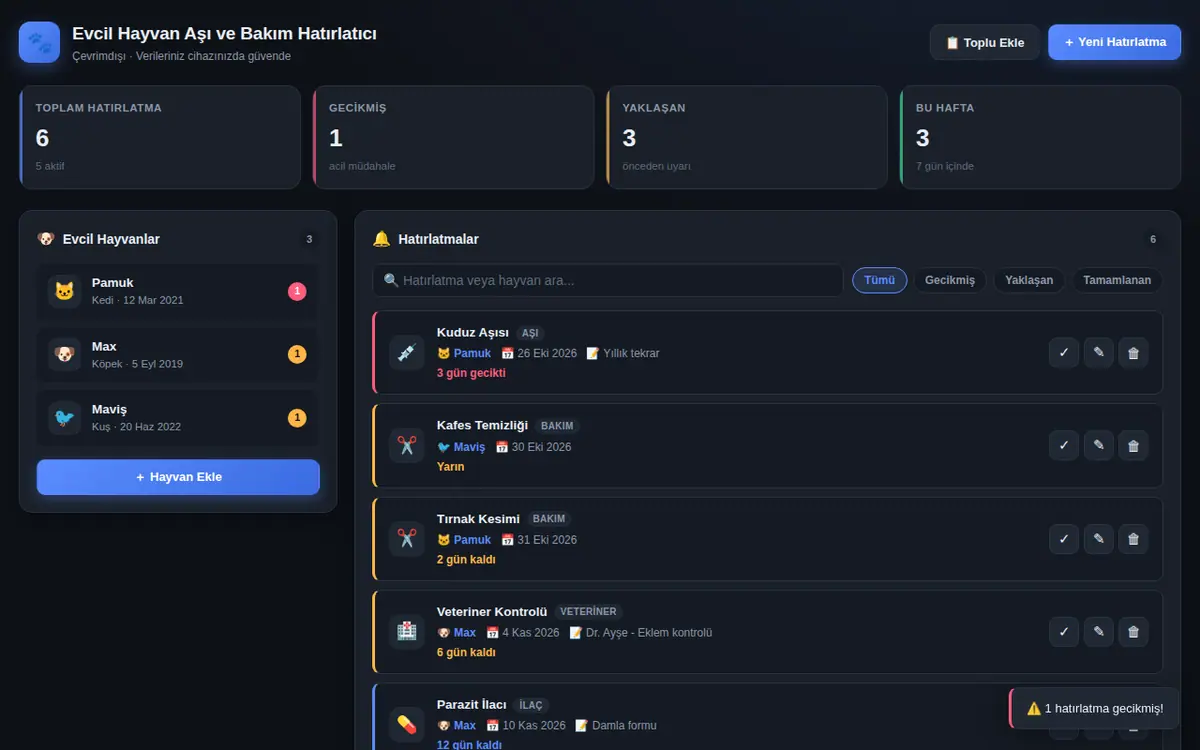This screenshot has height=750, width=1200.
Task: Complete the Tırnak Kesimi reminder
Action: (1064, 539)
